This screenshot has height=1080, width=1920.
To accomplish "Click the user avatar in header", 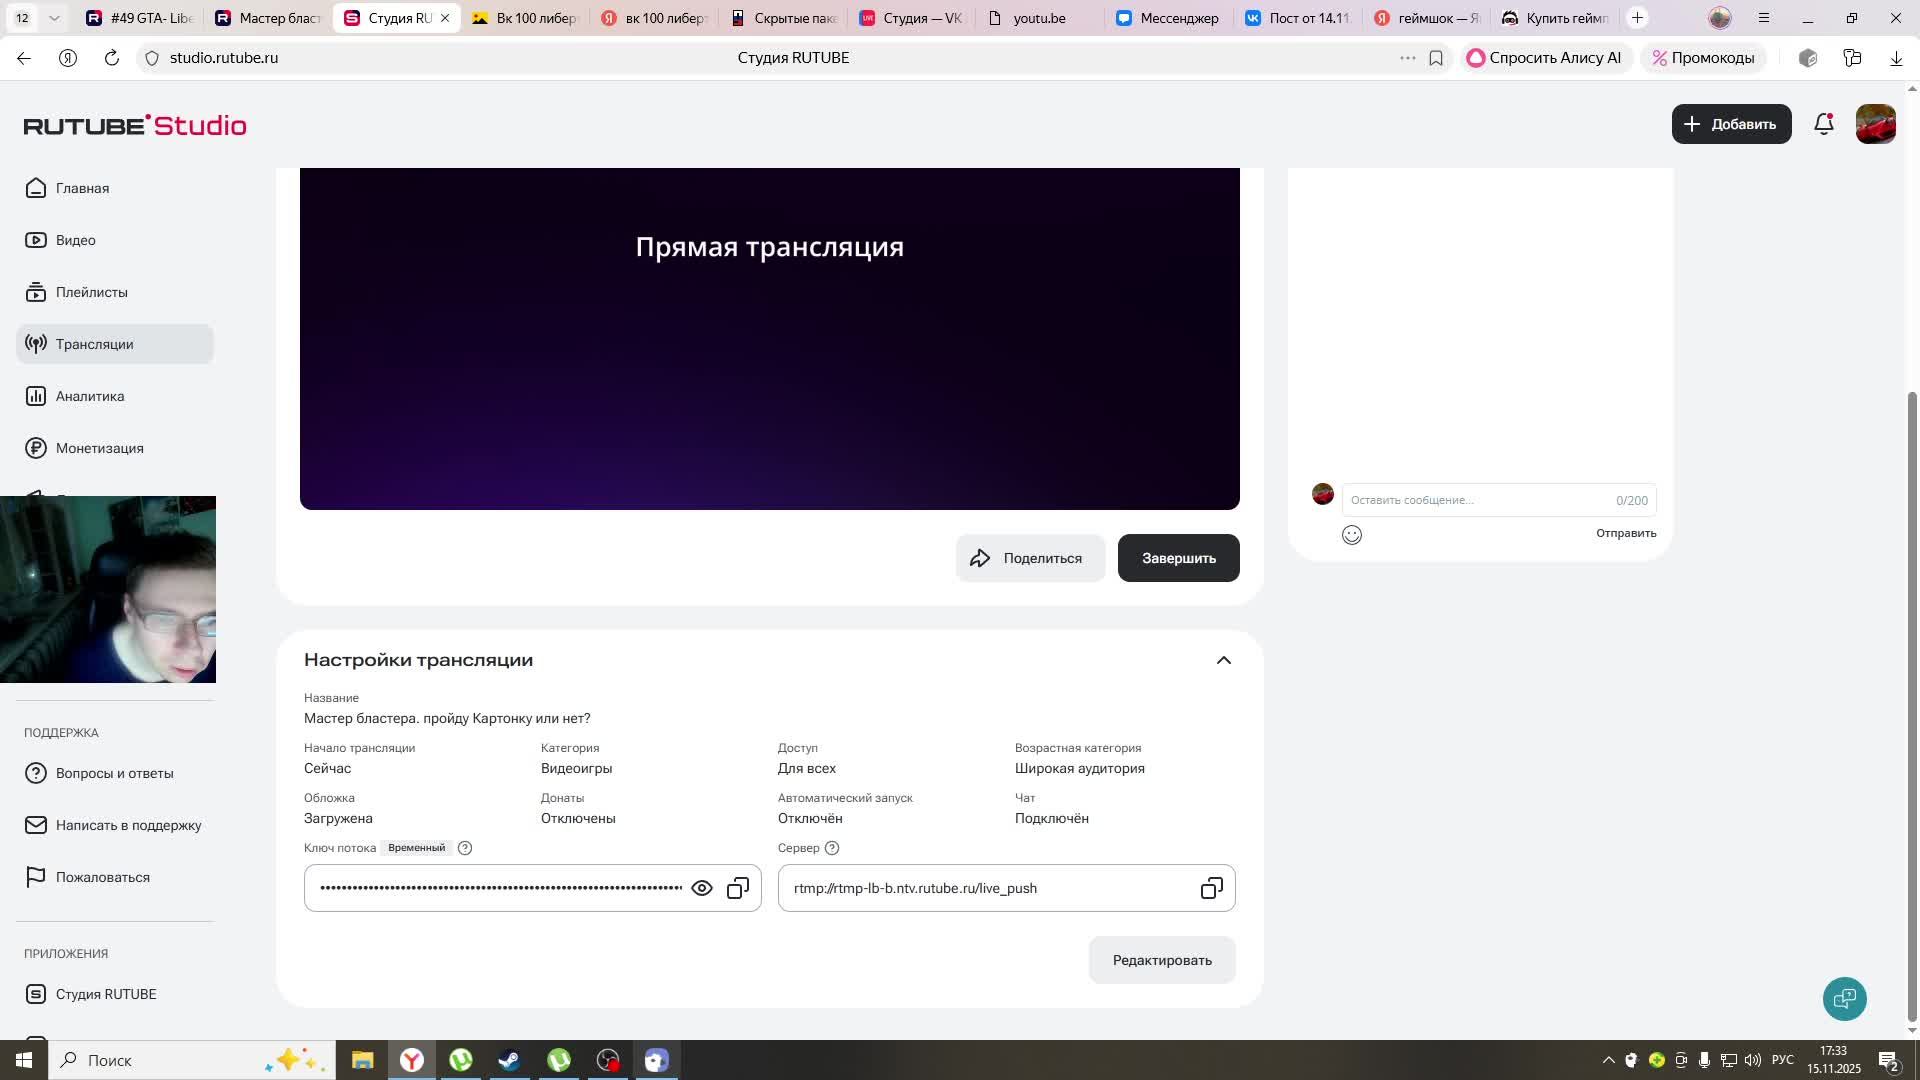I will 1875,124.
